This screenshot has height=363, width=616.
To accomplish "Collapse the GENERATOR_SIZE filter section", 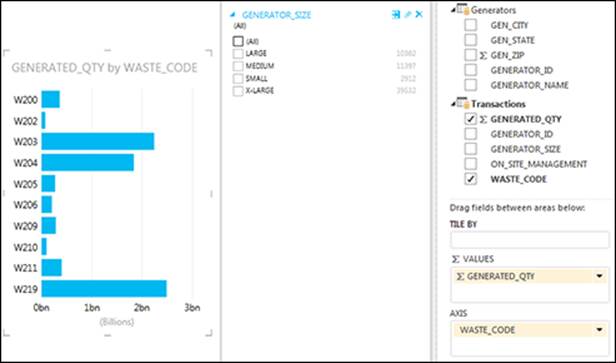I will pyautogui.click(x=233, y=15).
